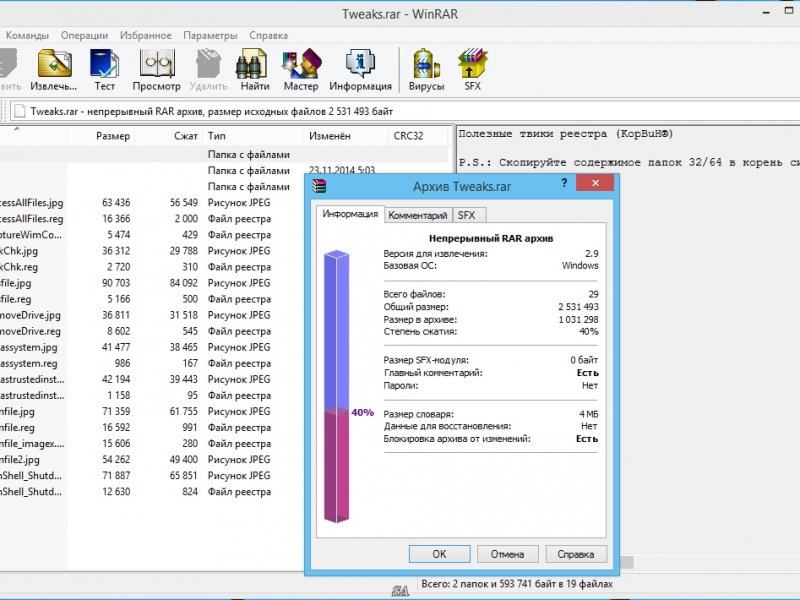
Task: Click the Отмена button
Action: [508, 554]
